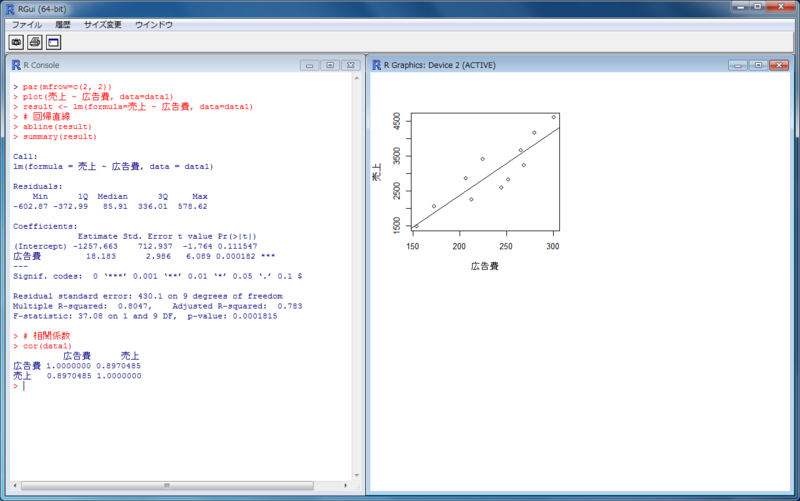Minimize the R Graphics Device 2 window
Image resolution: width=800 pixels, height=501 pixels.
(738, 65)
